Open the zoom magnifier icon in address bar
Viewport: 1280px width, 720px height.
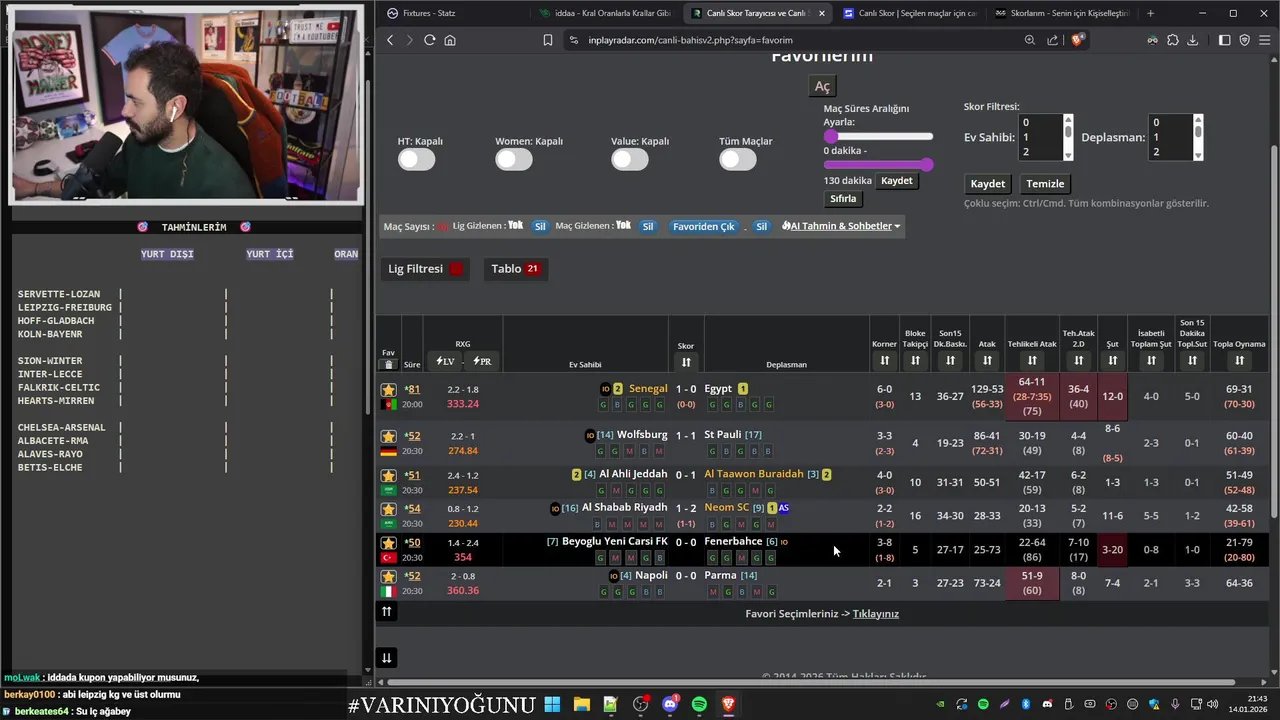click(1030, 40)
